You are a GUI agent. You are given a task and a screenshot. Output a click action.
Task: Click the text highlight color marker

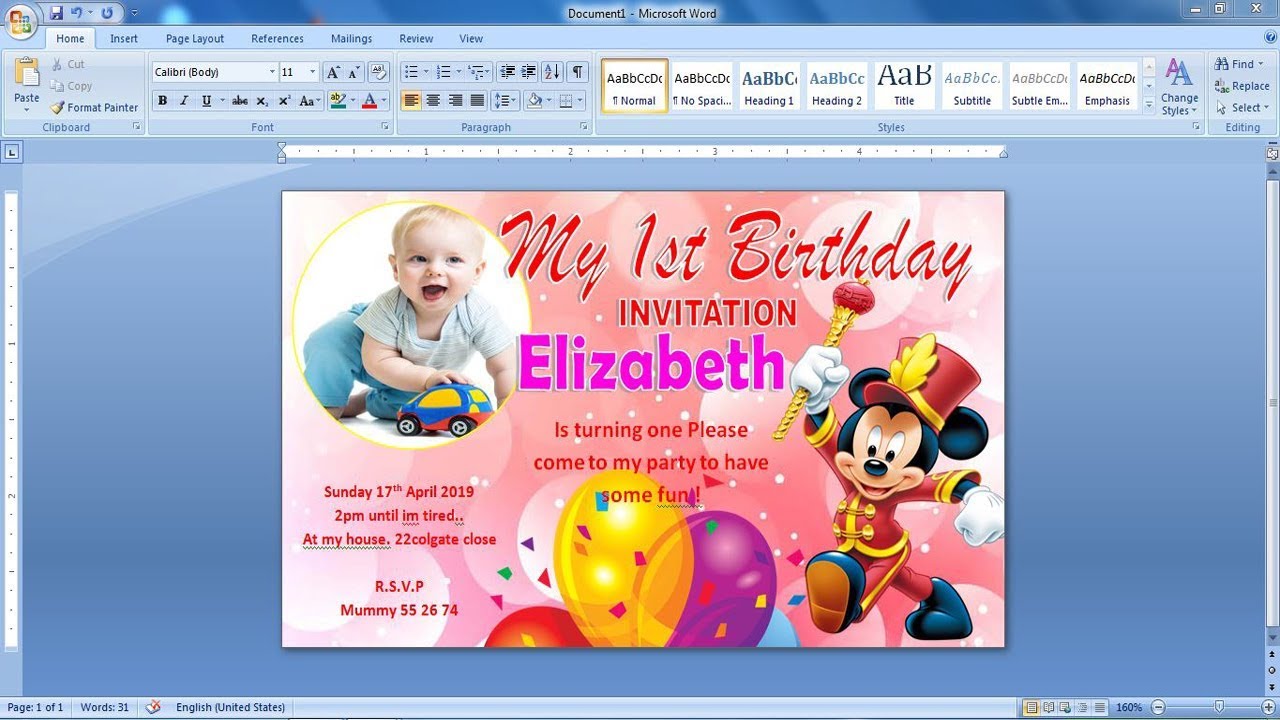pos(337,101)
